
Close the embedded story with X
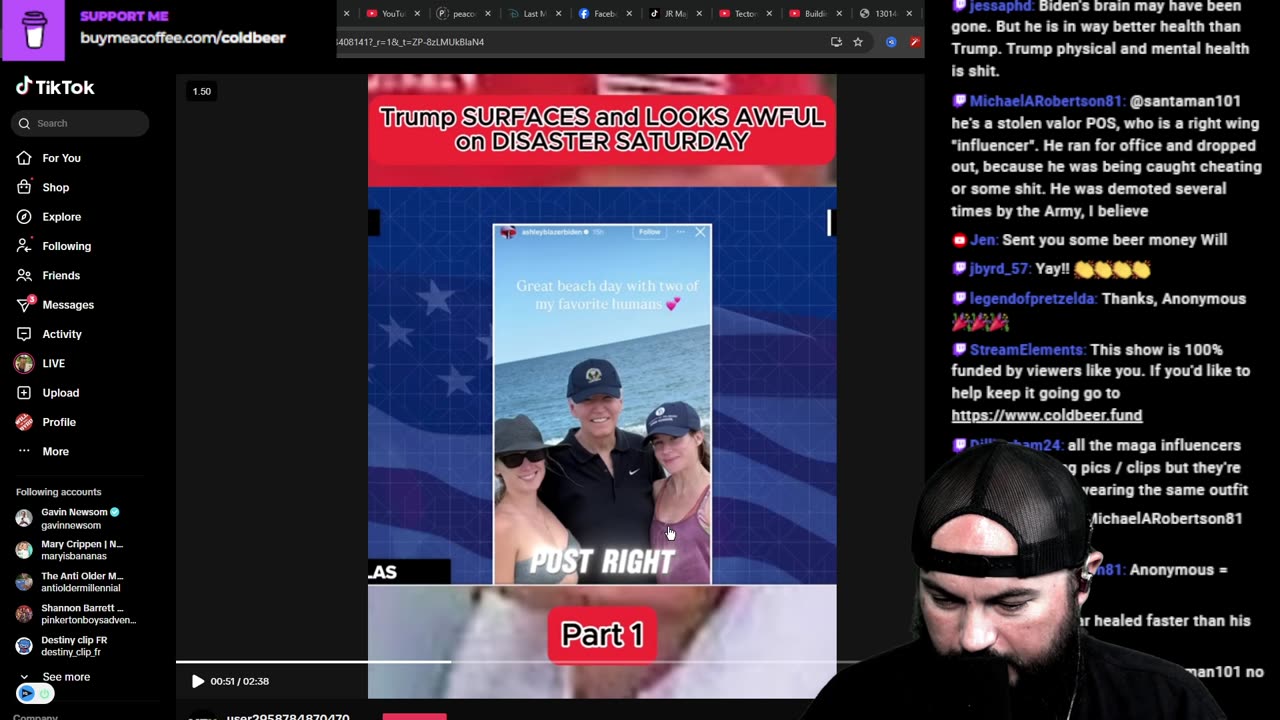(x=700, y=232)
